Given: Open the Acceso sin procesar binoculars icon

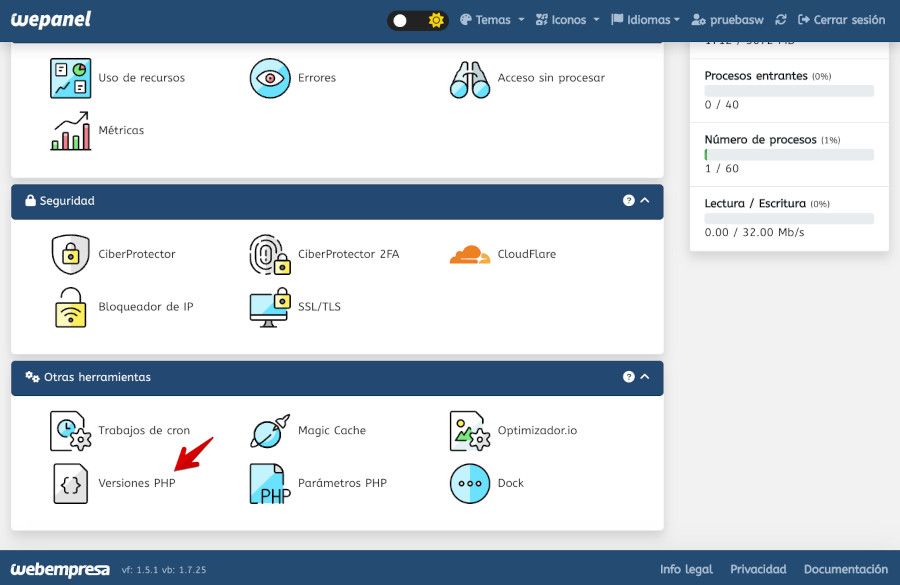Looking at the screenshot, I should (x=470, y=79).
